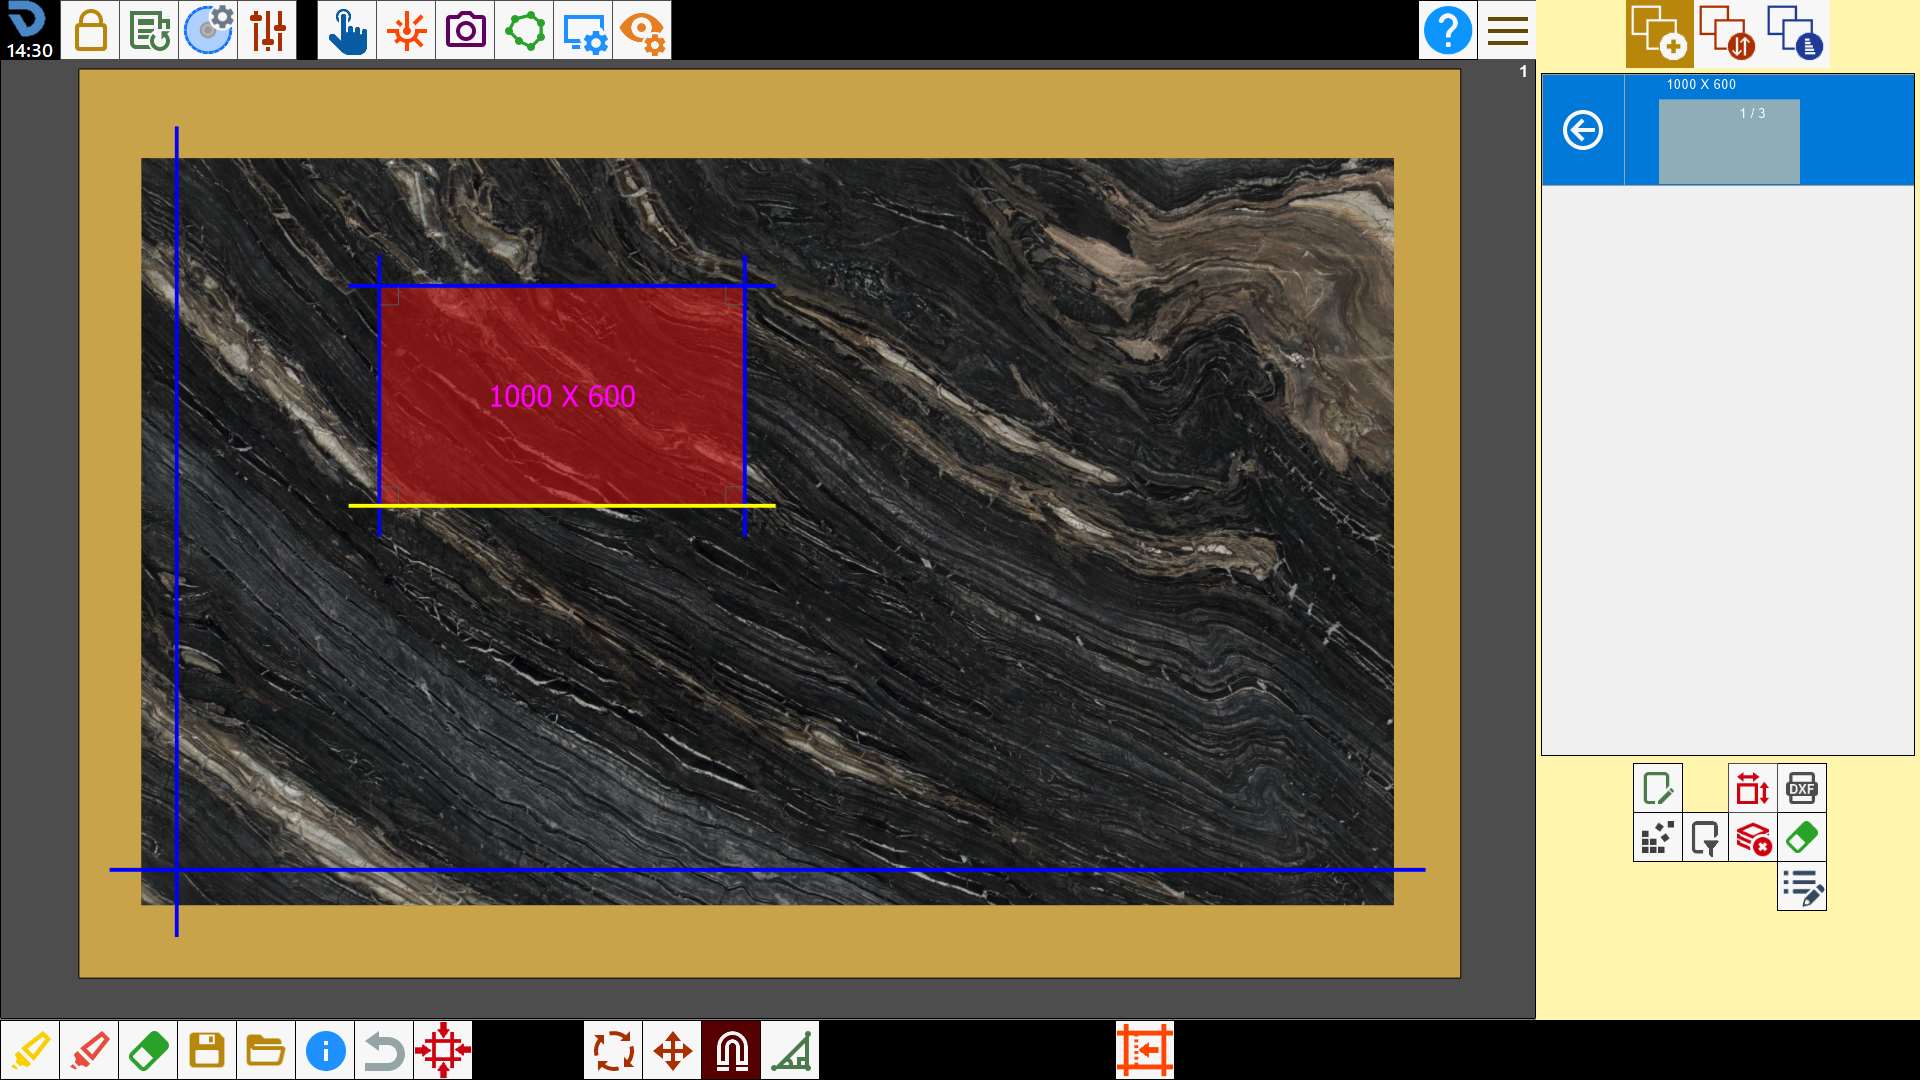
Task: Select the 1000 X 600 piece thumbnail
Action: pyautogui.click(x=1729, y=141)
